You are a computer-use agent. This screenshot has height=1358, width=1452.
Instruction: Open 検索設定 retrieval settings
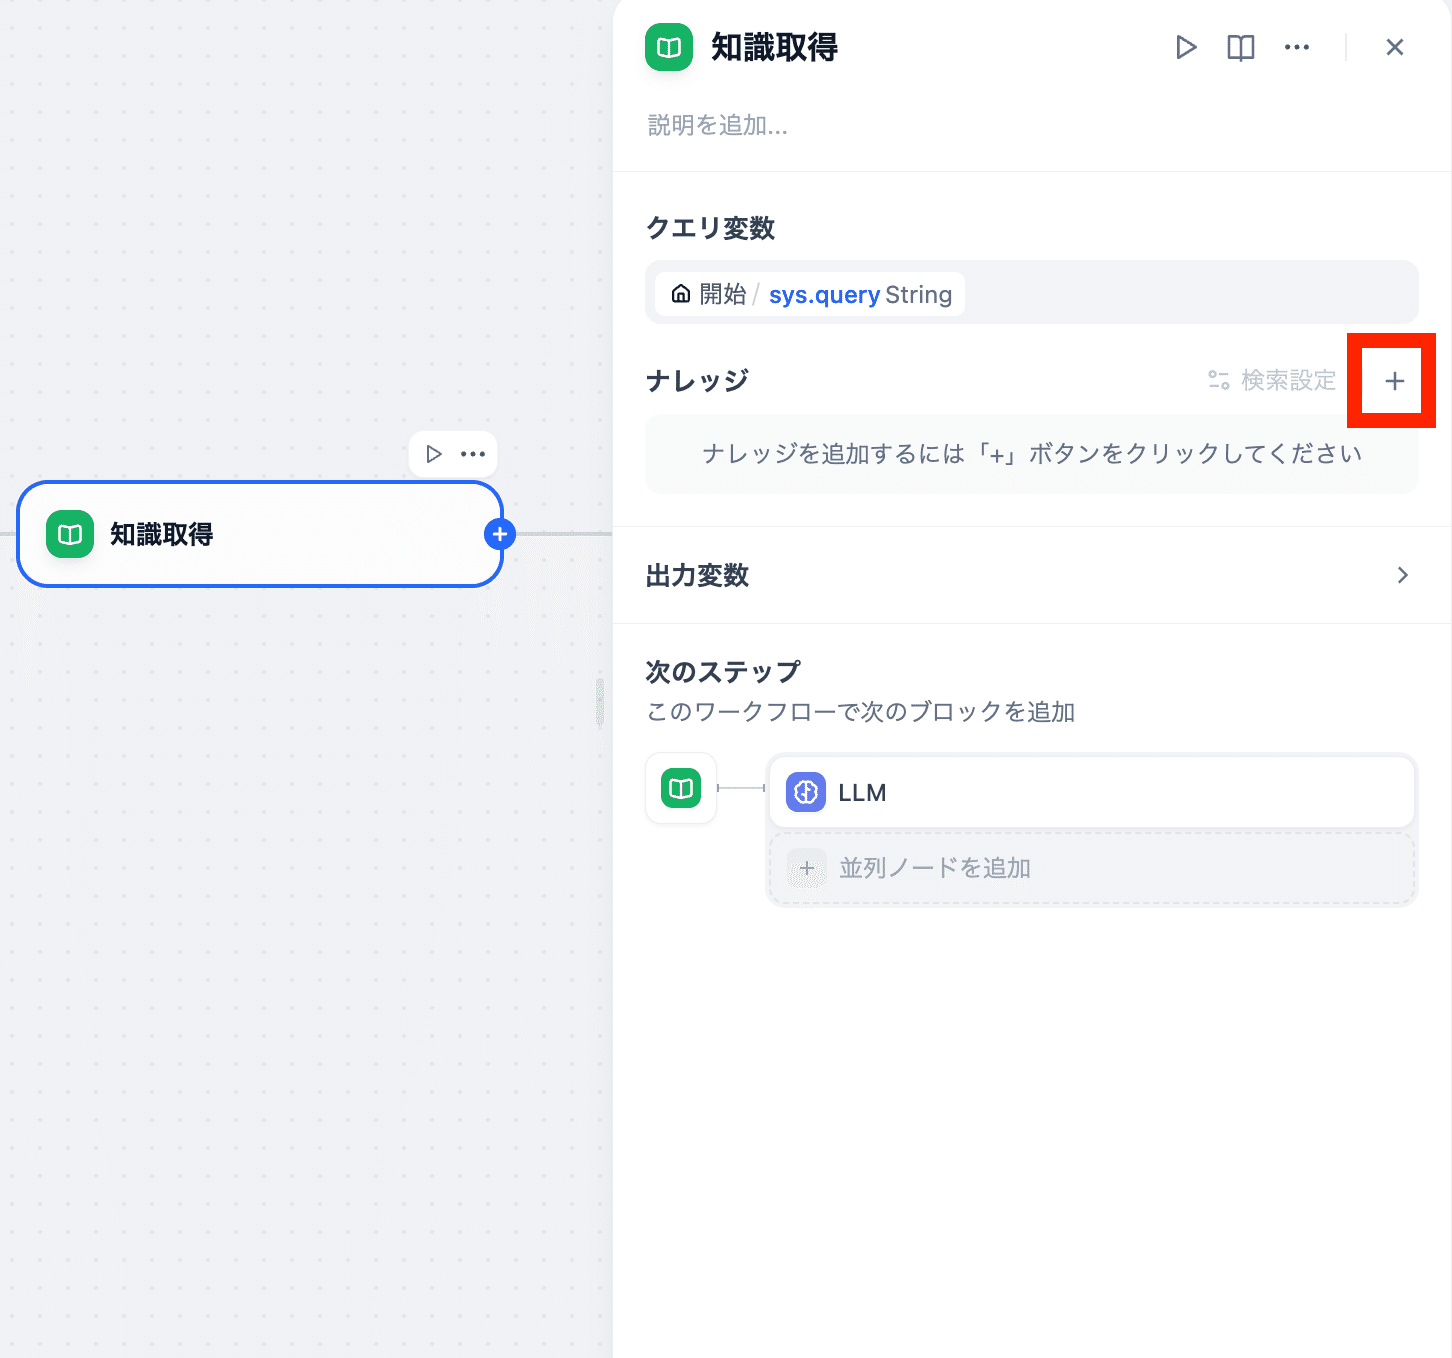point(1272,380)
